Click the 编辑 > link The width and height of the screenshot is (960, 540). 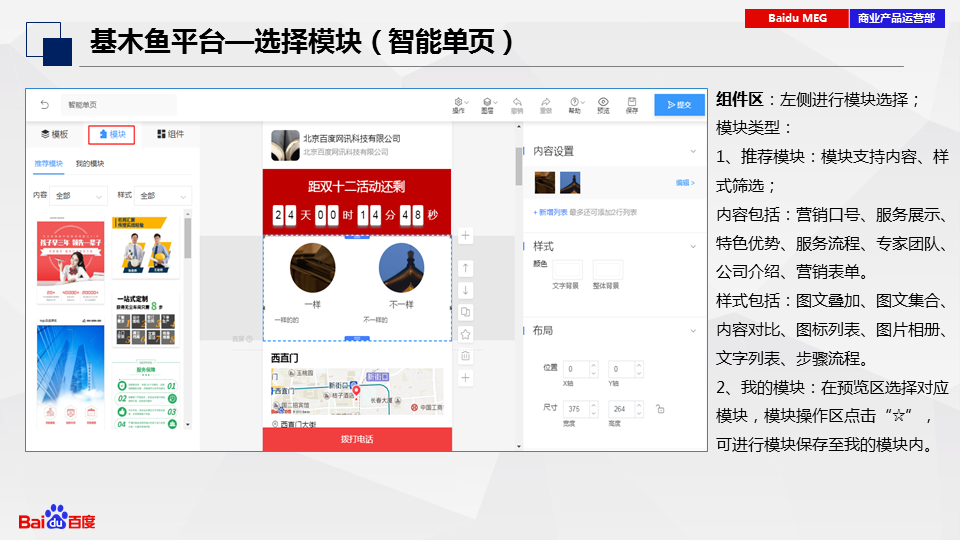pos(685,182)
